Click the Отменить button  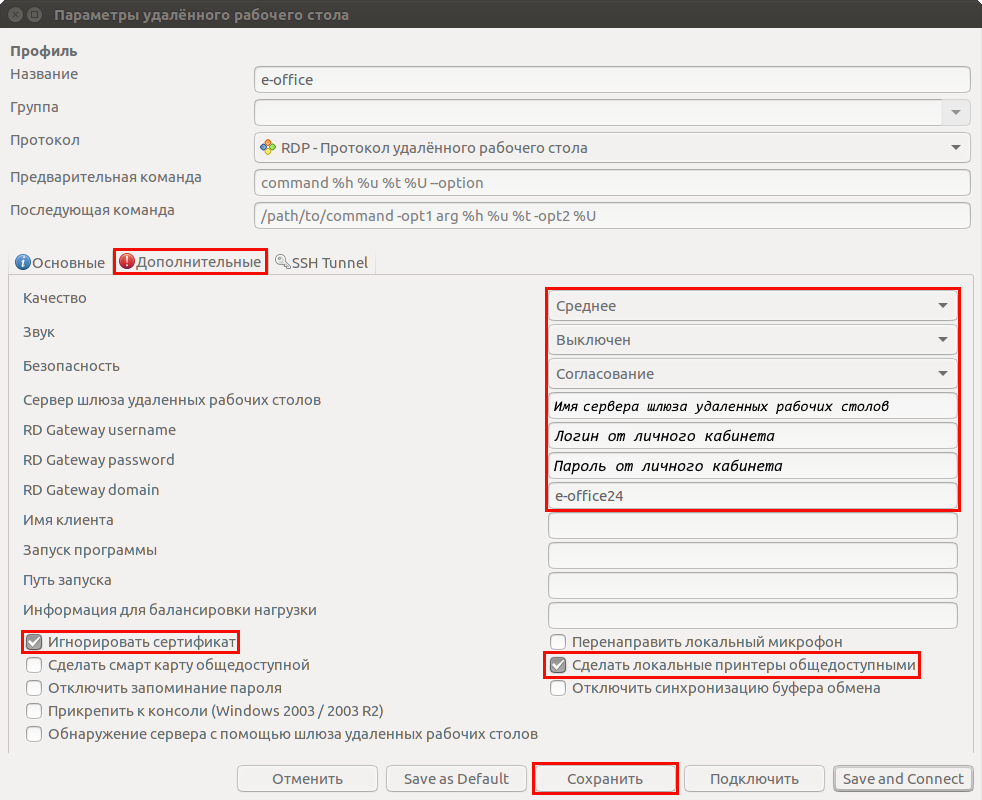click(x=307, y=779)
